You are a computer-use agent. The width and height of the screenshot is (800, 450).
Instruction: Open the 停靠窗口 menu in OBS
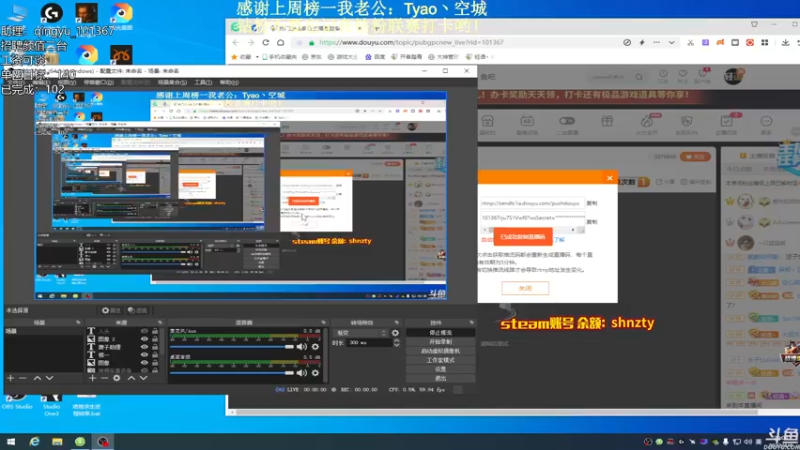coord(98,82)
